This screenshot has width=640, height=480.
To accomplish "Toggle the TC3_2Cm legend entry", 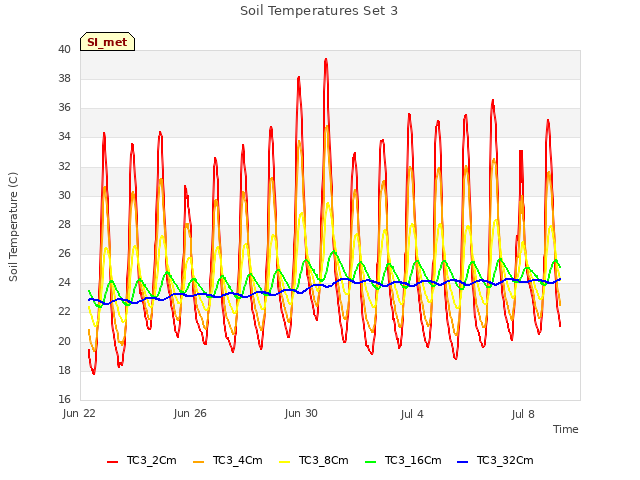I will pyautogui.click(x=142, y=461).
